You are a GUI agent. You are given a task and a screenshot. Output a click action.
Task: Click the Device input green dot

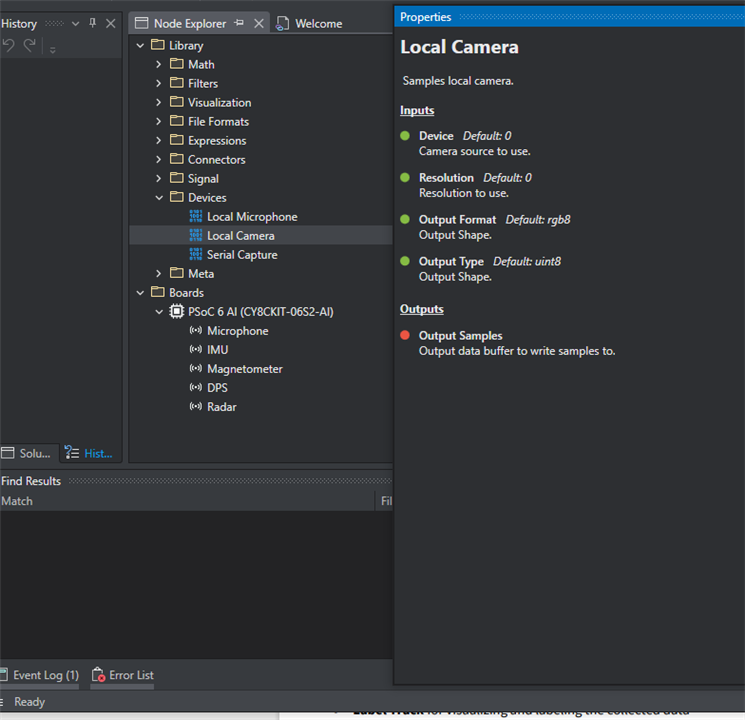[x=405, y=136]
